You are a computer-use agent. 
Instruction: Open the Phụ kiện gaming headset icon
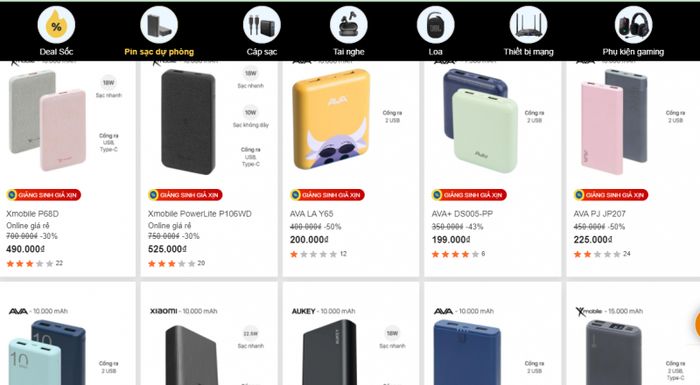(x=633, y=25)
